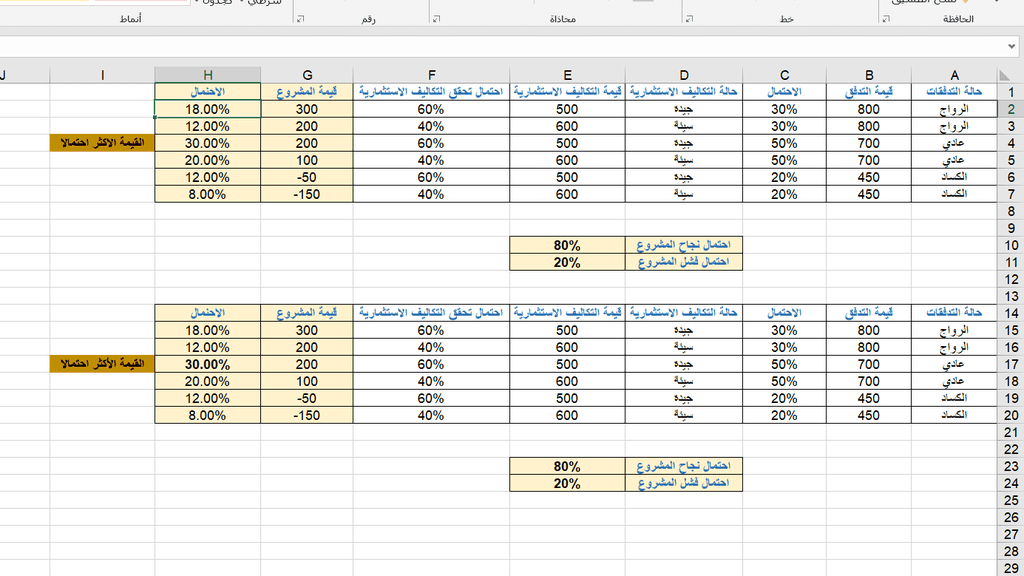Select row 10 header
Image resolution: width=1024 pixels, height=576 pixels.
pyautogui.click(x=1011, y=245)
